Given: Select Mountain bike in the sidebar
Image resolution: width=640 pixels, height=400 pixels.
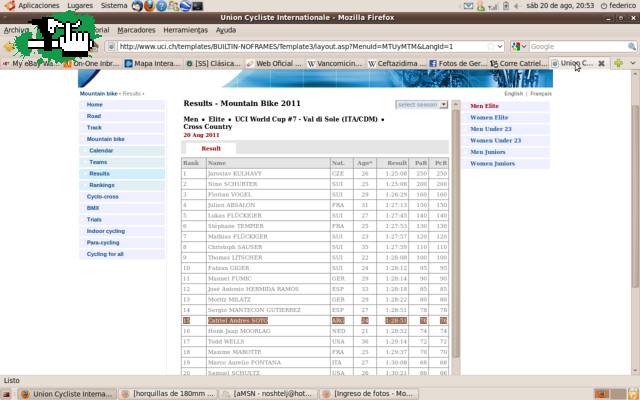Looking at the screenshot, I should tap(105, 139).
